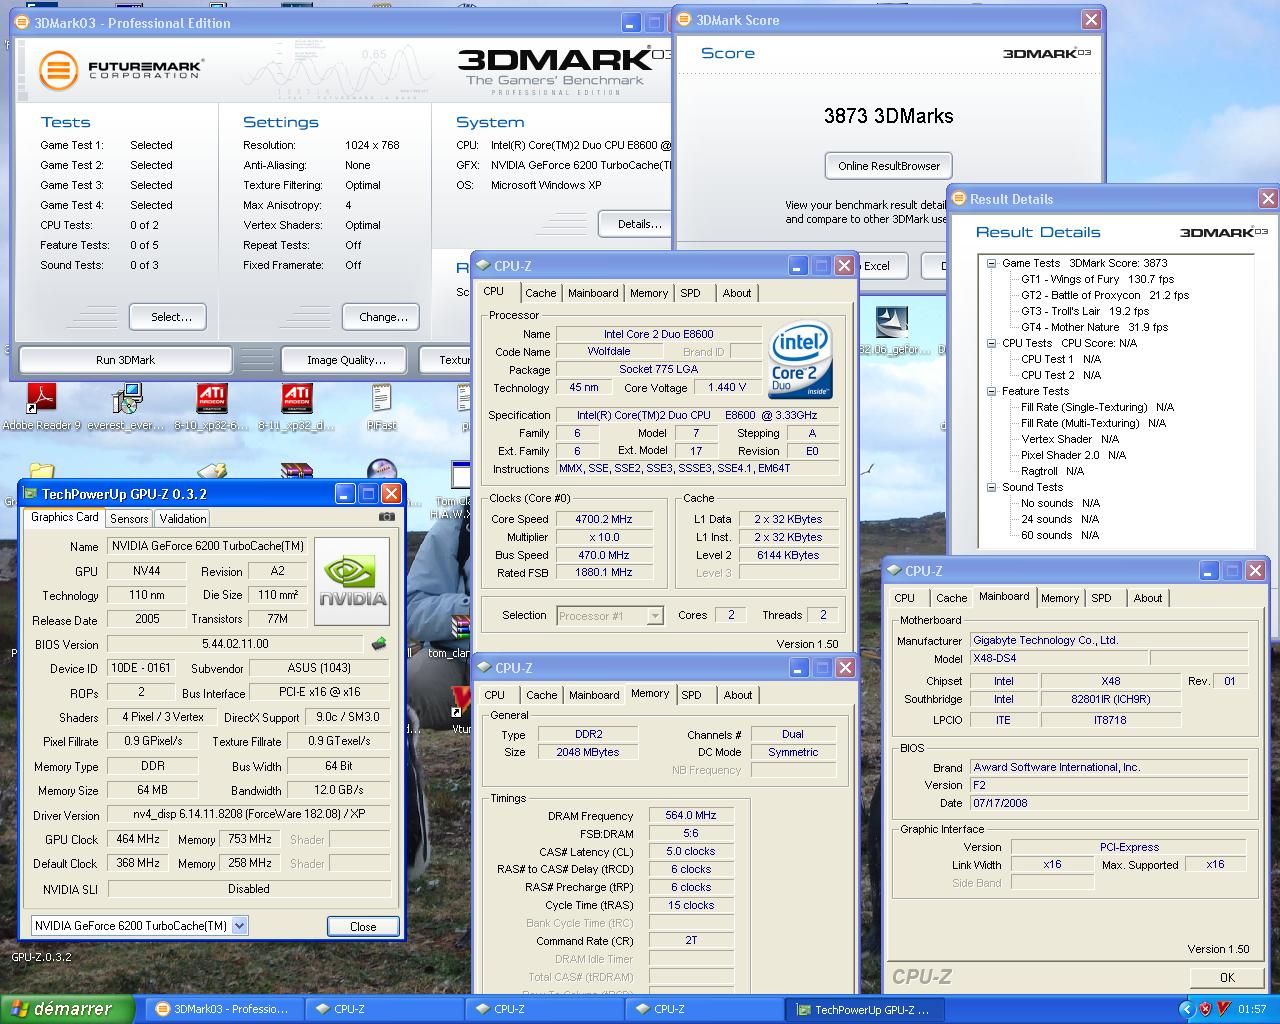Screen dimensions: 1280x1024
Task: Collapse the Game Tests tree node
Action: pyautogui.click(x=991, y=264)
